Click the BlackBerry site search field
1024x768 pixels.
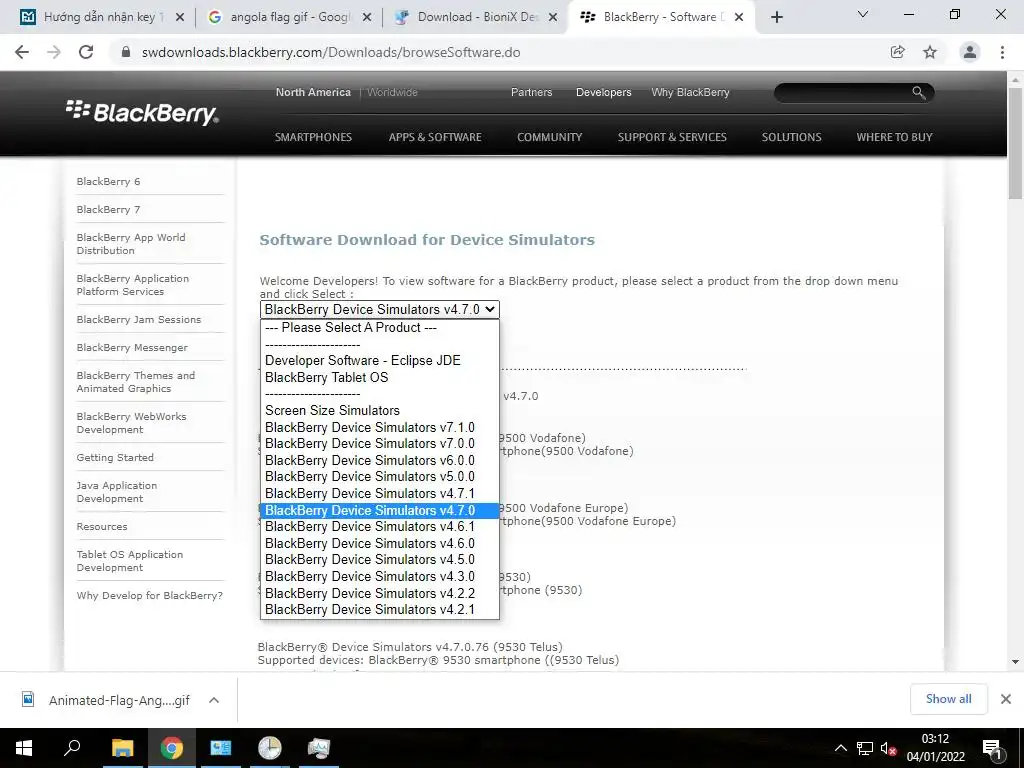pyautogui.click(x=842, y=93)
